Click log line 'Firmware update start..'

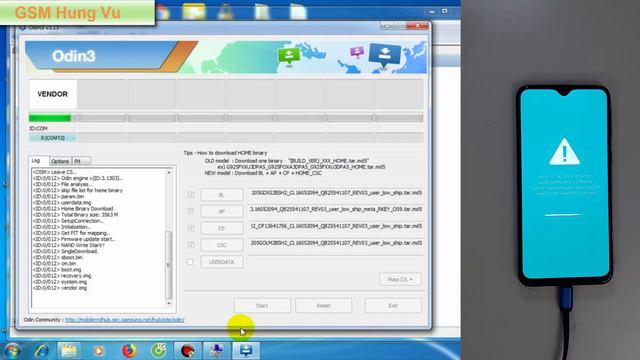click(x=74, y=239)
